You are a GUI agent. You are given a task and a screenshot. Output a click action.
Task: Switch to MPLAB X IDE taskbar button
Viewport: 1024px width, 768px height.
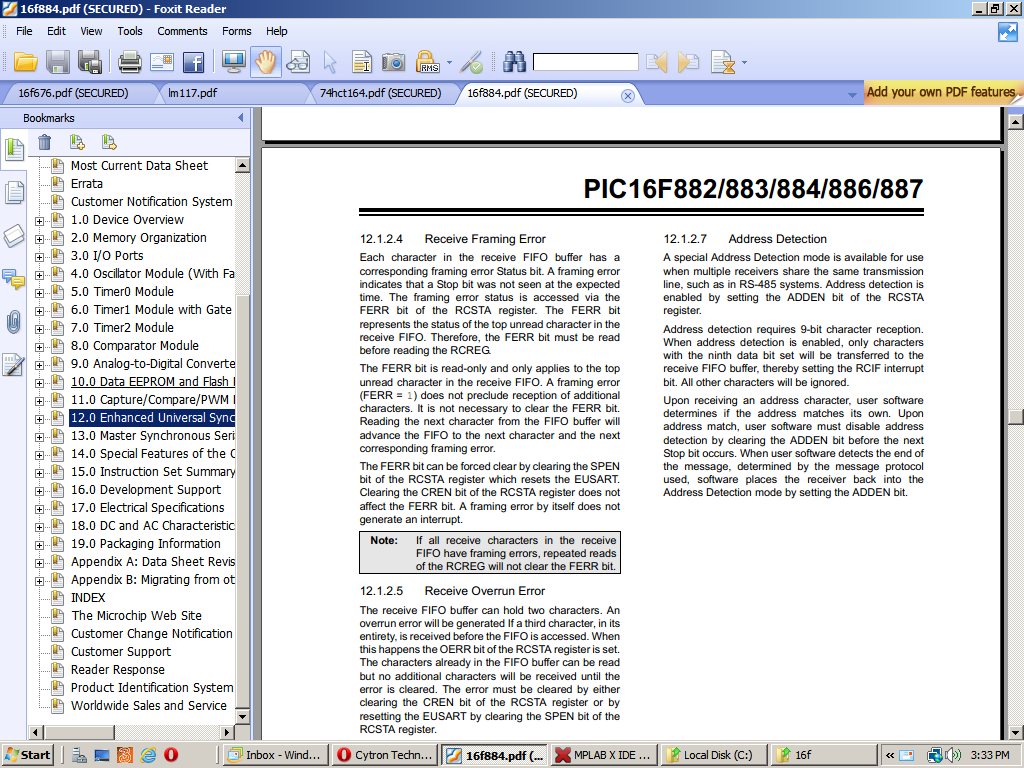[603, 755]
